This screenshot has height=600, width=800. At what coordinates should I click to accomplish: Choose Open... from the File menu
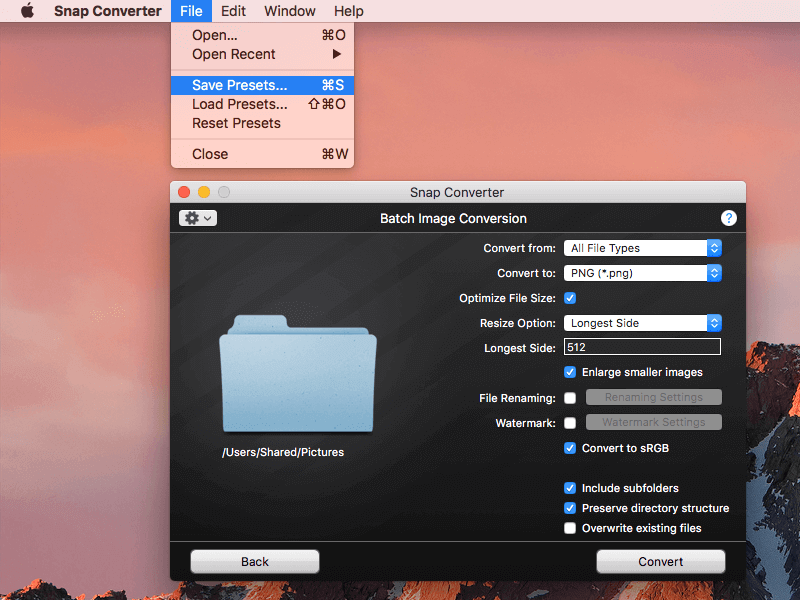(x=262, y=35)
